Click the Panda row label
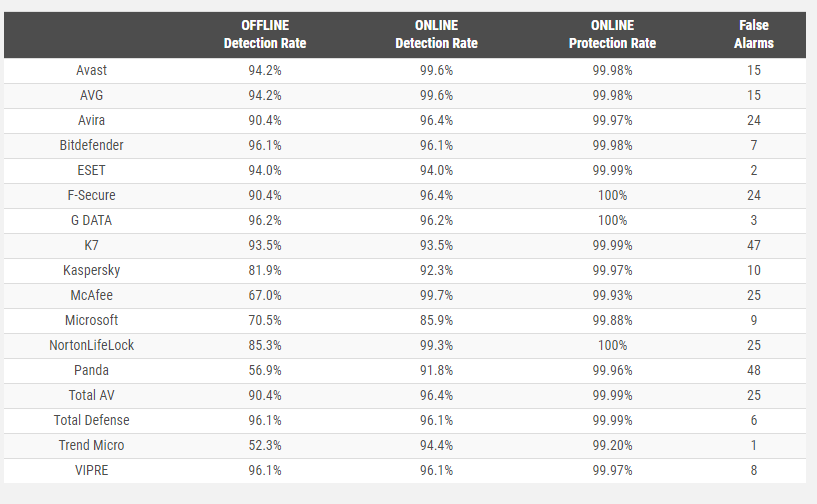 91,371
